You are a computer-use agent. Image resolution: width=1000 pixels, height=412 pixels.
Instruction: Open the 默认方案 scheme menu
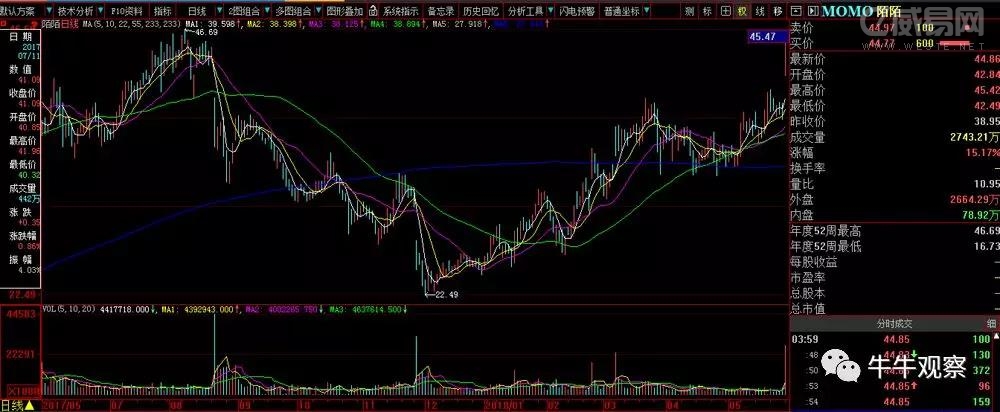click(18, 11)
